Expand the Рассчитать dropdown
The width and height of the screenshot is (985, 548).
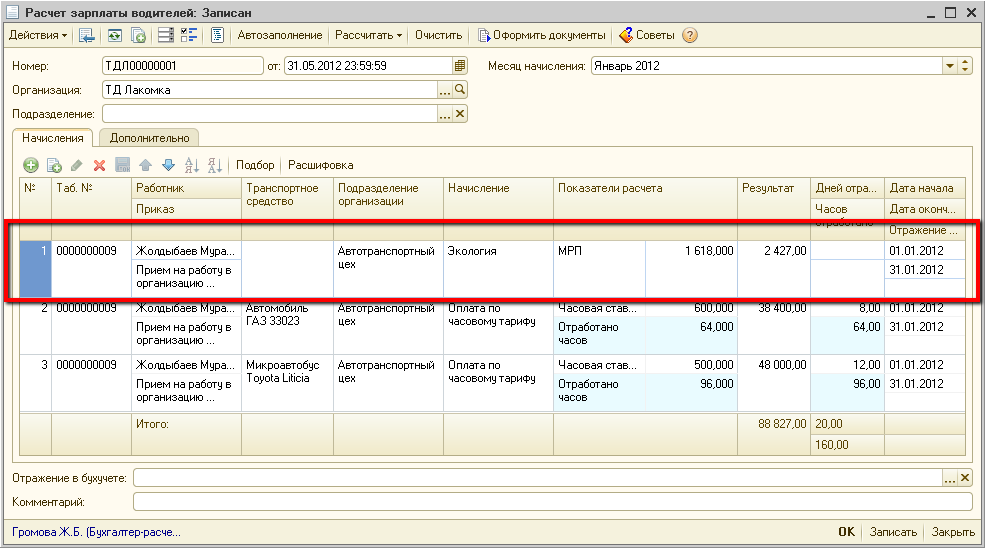point(369,35)
